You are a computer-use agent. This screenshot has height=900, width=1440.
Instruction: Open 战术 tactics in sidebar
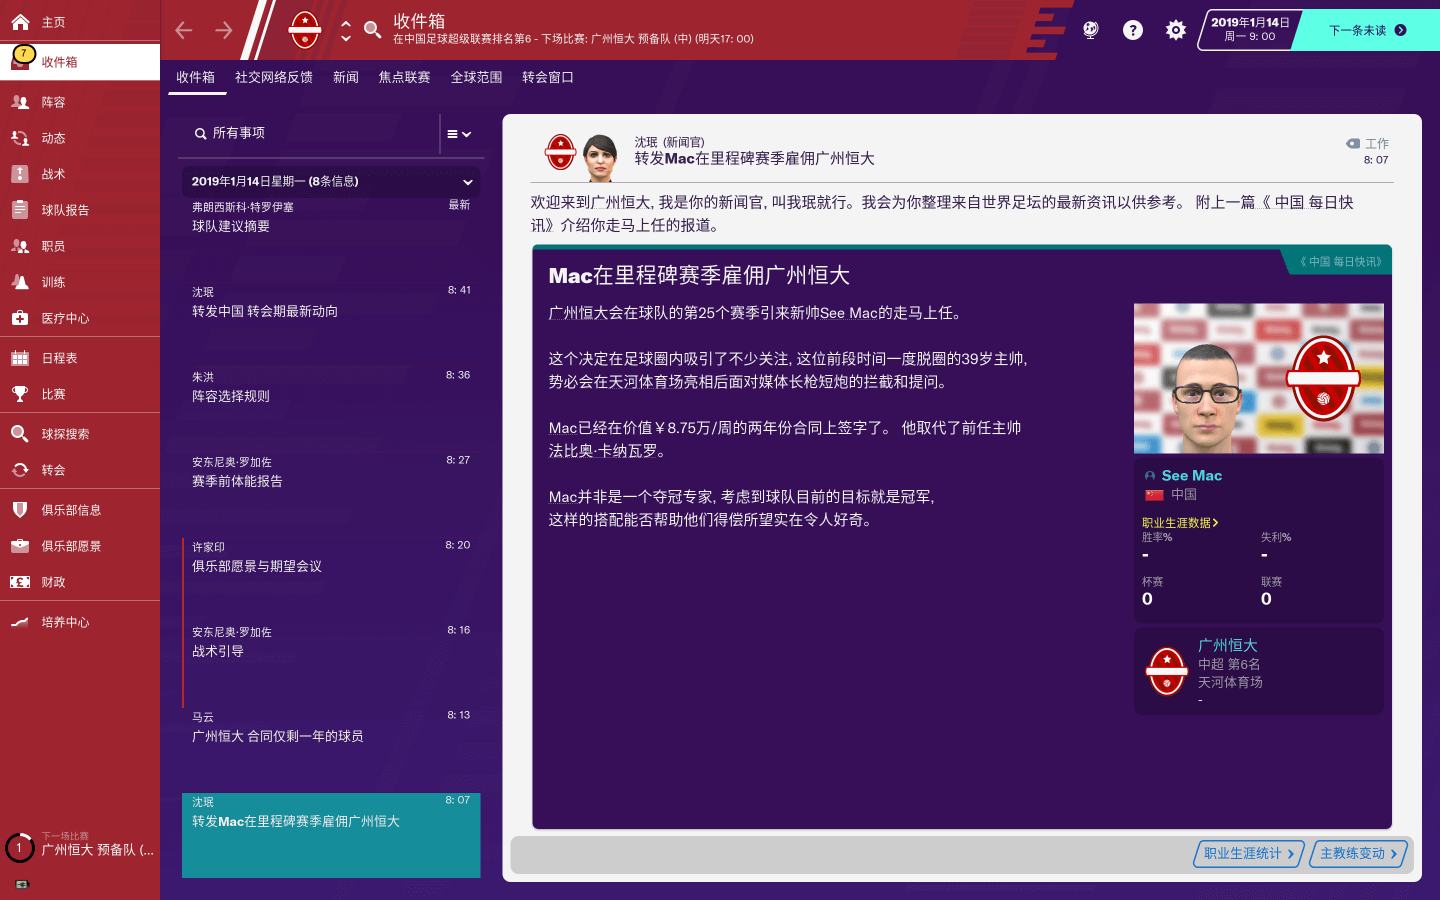(54, 174)
